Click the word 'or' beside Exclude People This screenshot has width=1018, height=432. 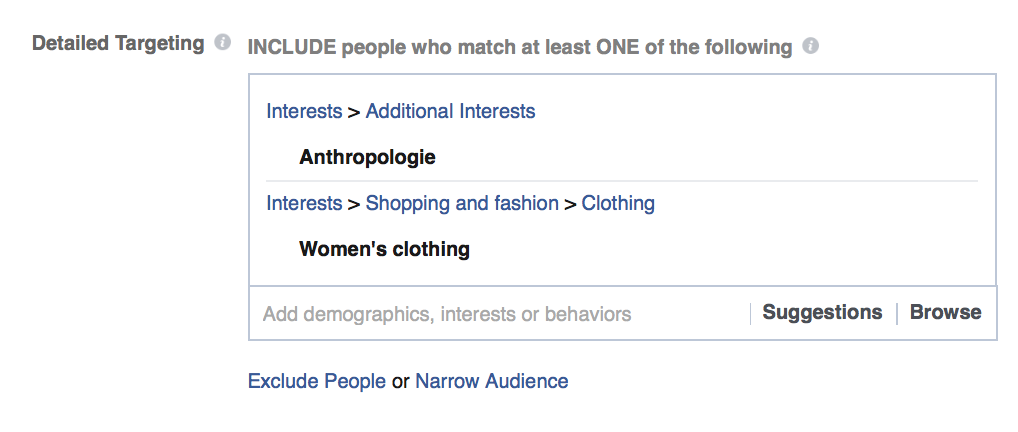point(400,381)
